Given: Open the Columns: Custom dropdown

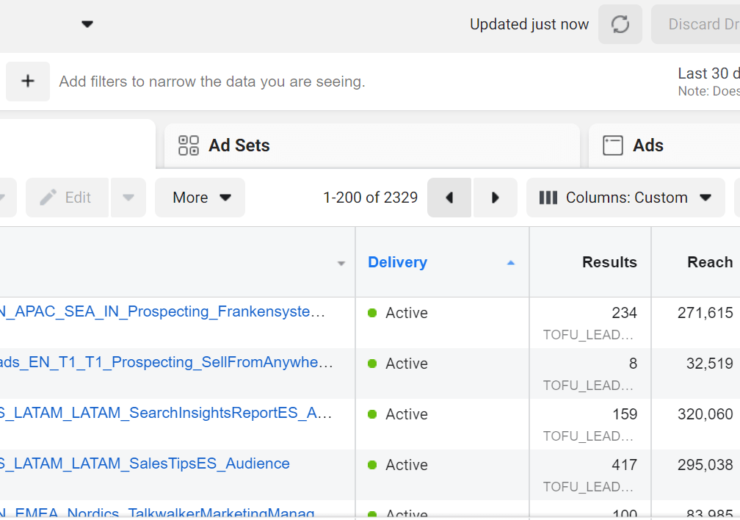Looking at the screenshot, I should 626,198.
